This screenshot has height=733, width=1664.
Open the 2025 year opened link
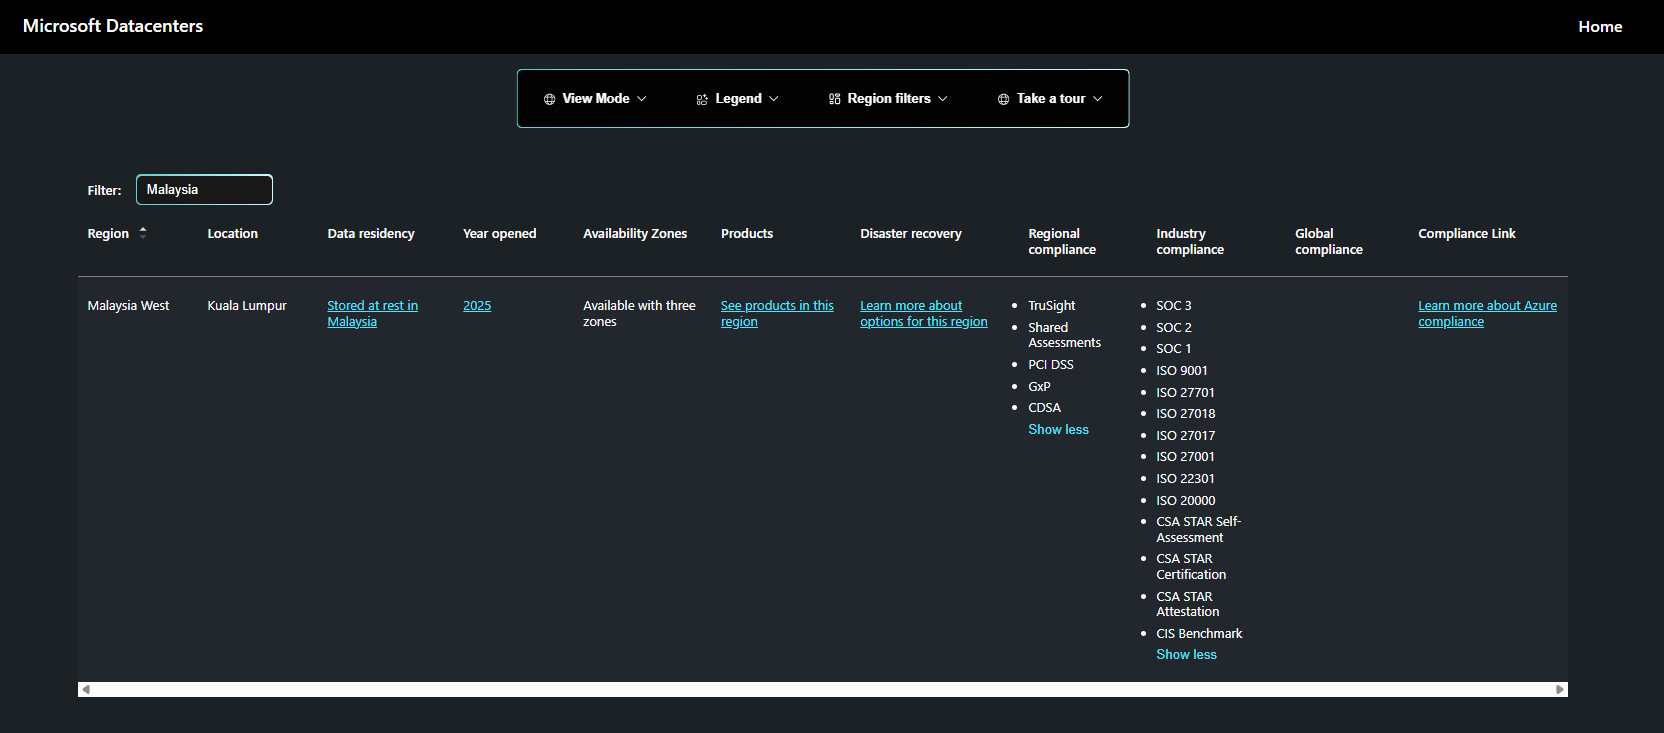477,306
